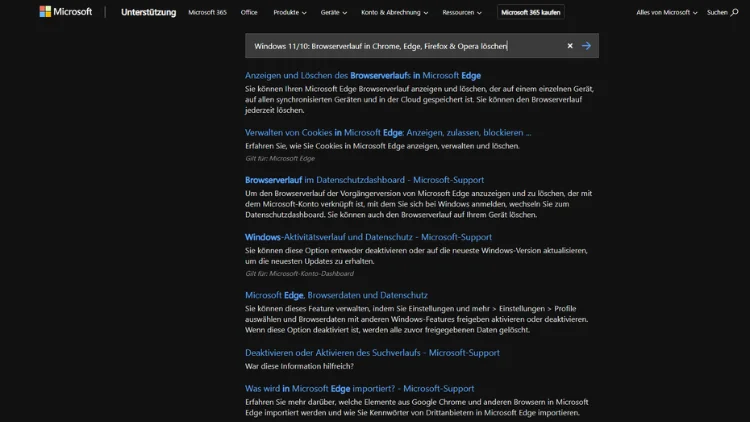The image size is (750, 422).
Task: Open the Unterstützung home link
Action: tap(148, 12)
